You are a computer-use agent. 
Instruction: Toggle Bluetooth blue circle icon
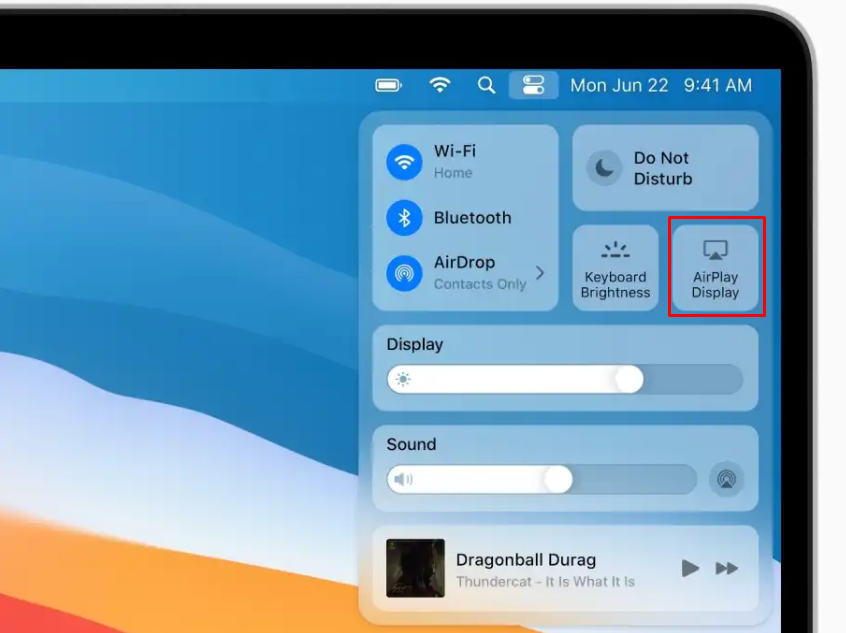pos(404,218)
